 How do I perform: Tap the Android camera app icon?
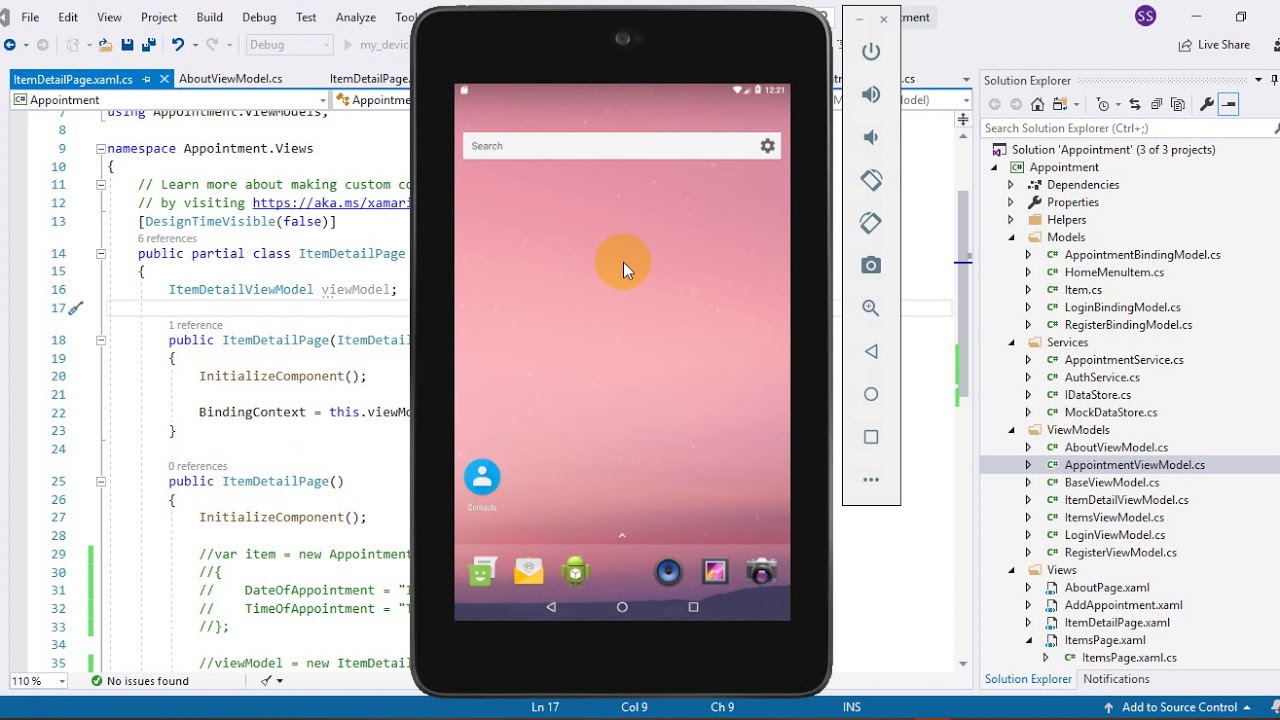(761, 572)
